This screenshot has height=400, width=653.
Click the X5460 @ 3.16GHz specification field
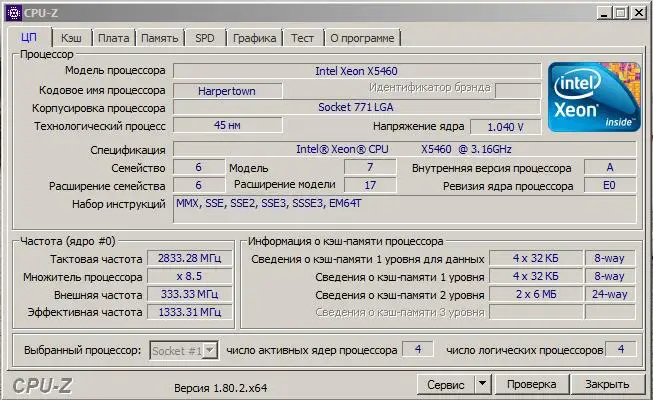pos(404,149)
